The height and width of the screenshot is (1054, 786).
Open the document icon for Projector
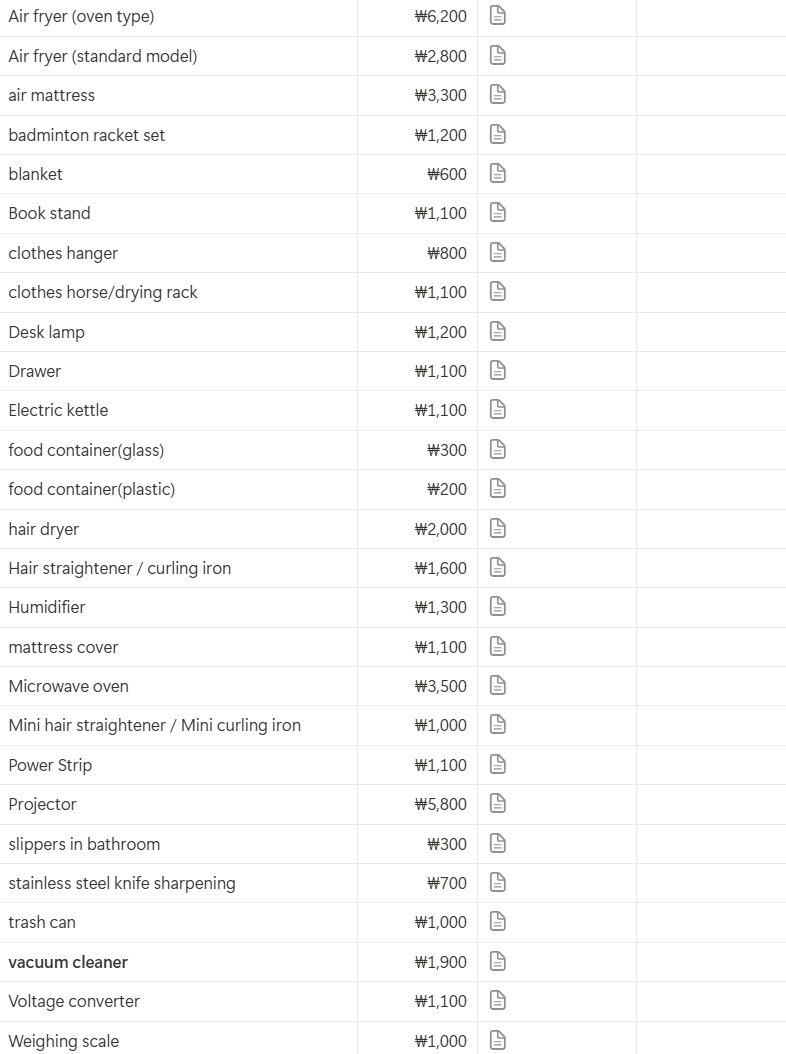click(498, 803)
